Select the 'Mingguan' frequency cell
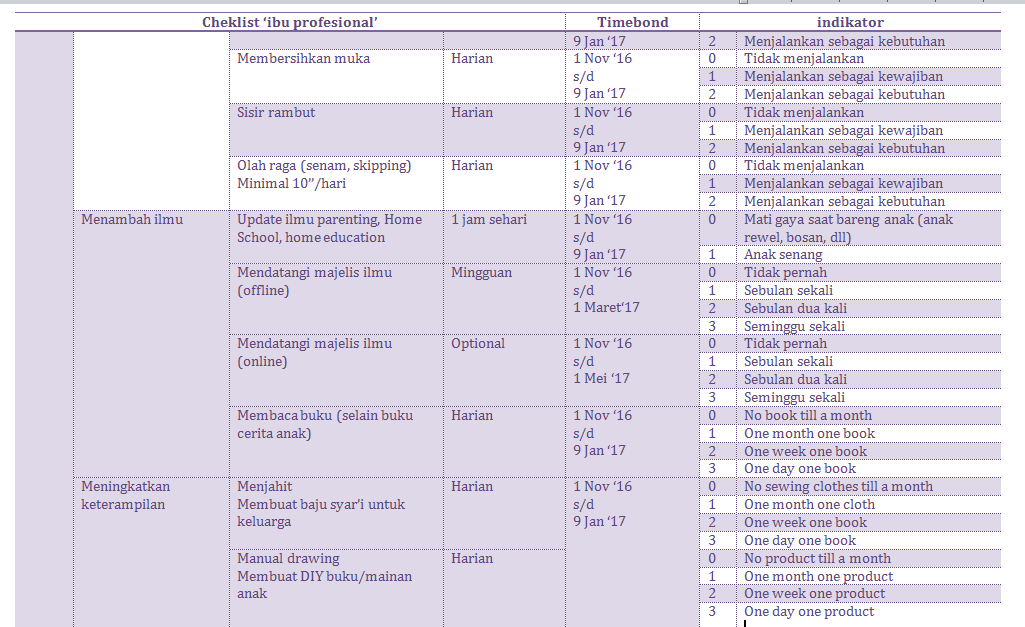The width and height of the screenshot is (1025, 627). point(504,299)
